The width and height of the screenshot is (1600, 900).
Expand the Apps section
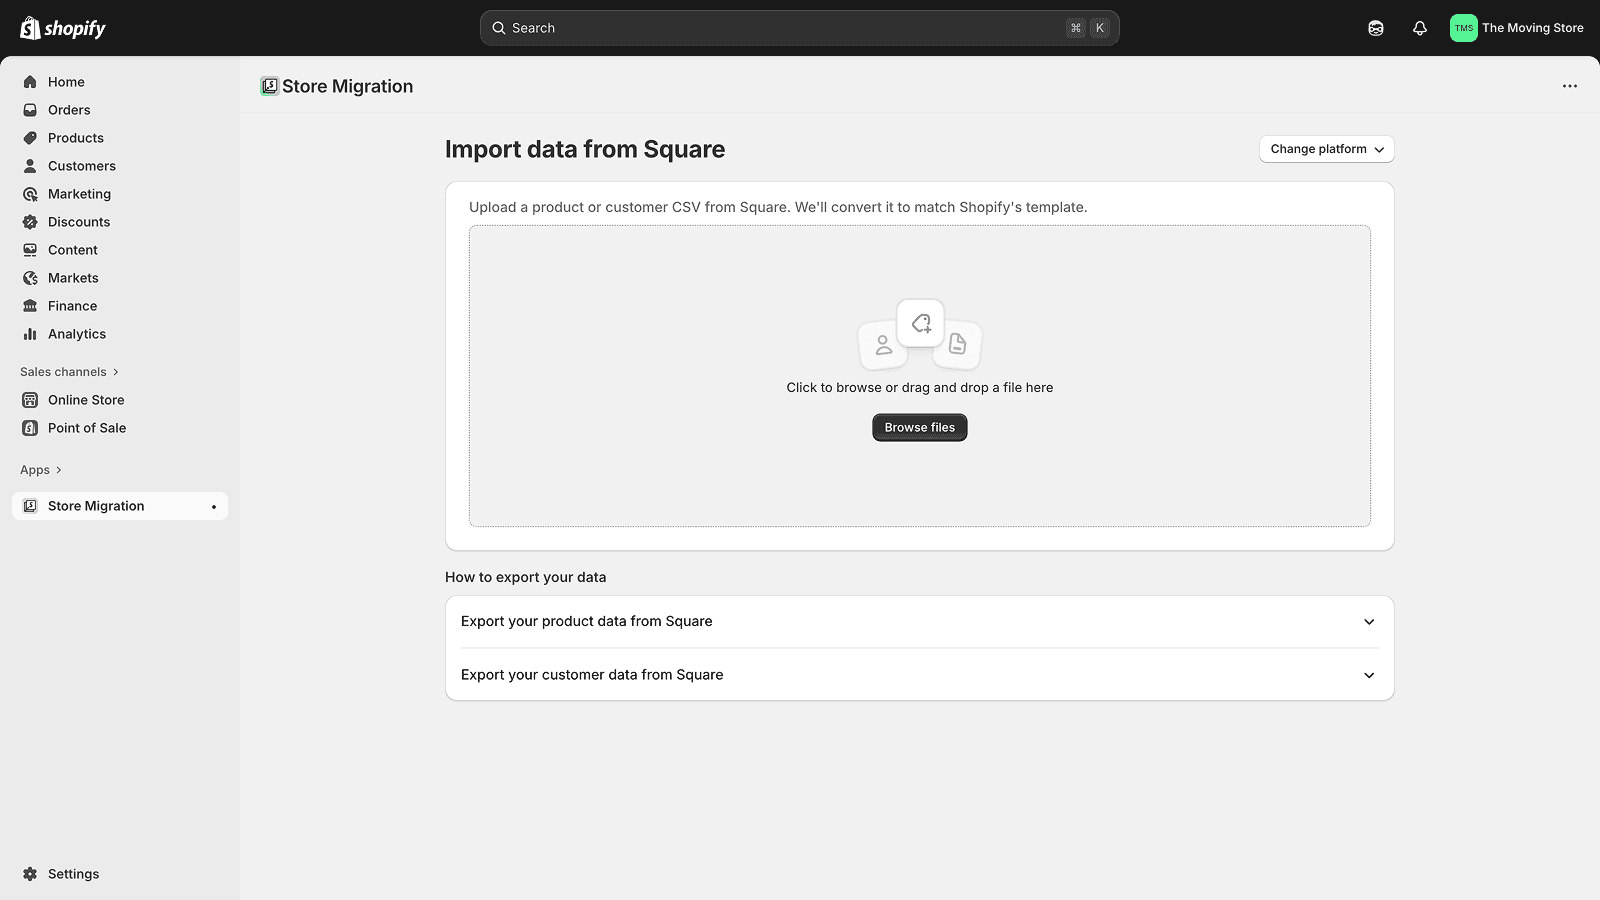pyautogui.click(x=41, y=470)
